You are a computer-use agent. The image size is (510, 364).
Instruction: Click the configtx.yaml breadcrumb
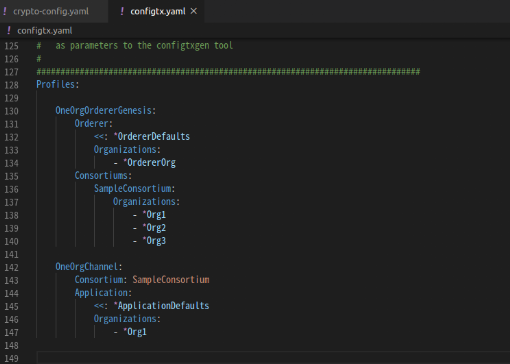[45, 31]
